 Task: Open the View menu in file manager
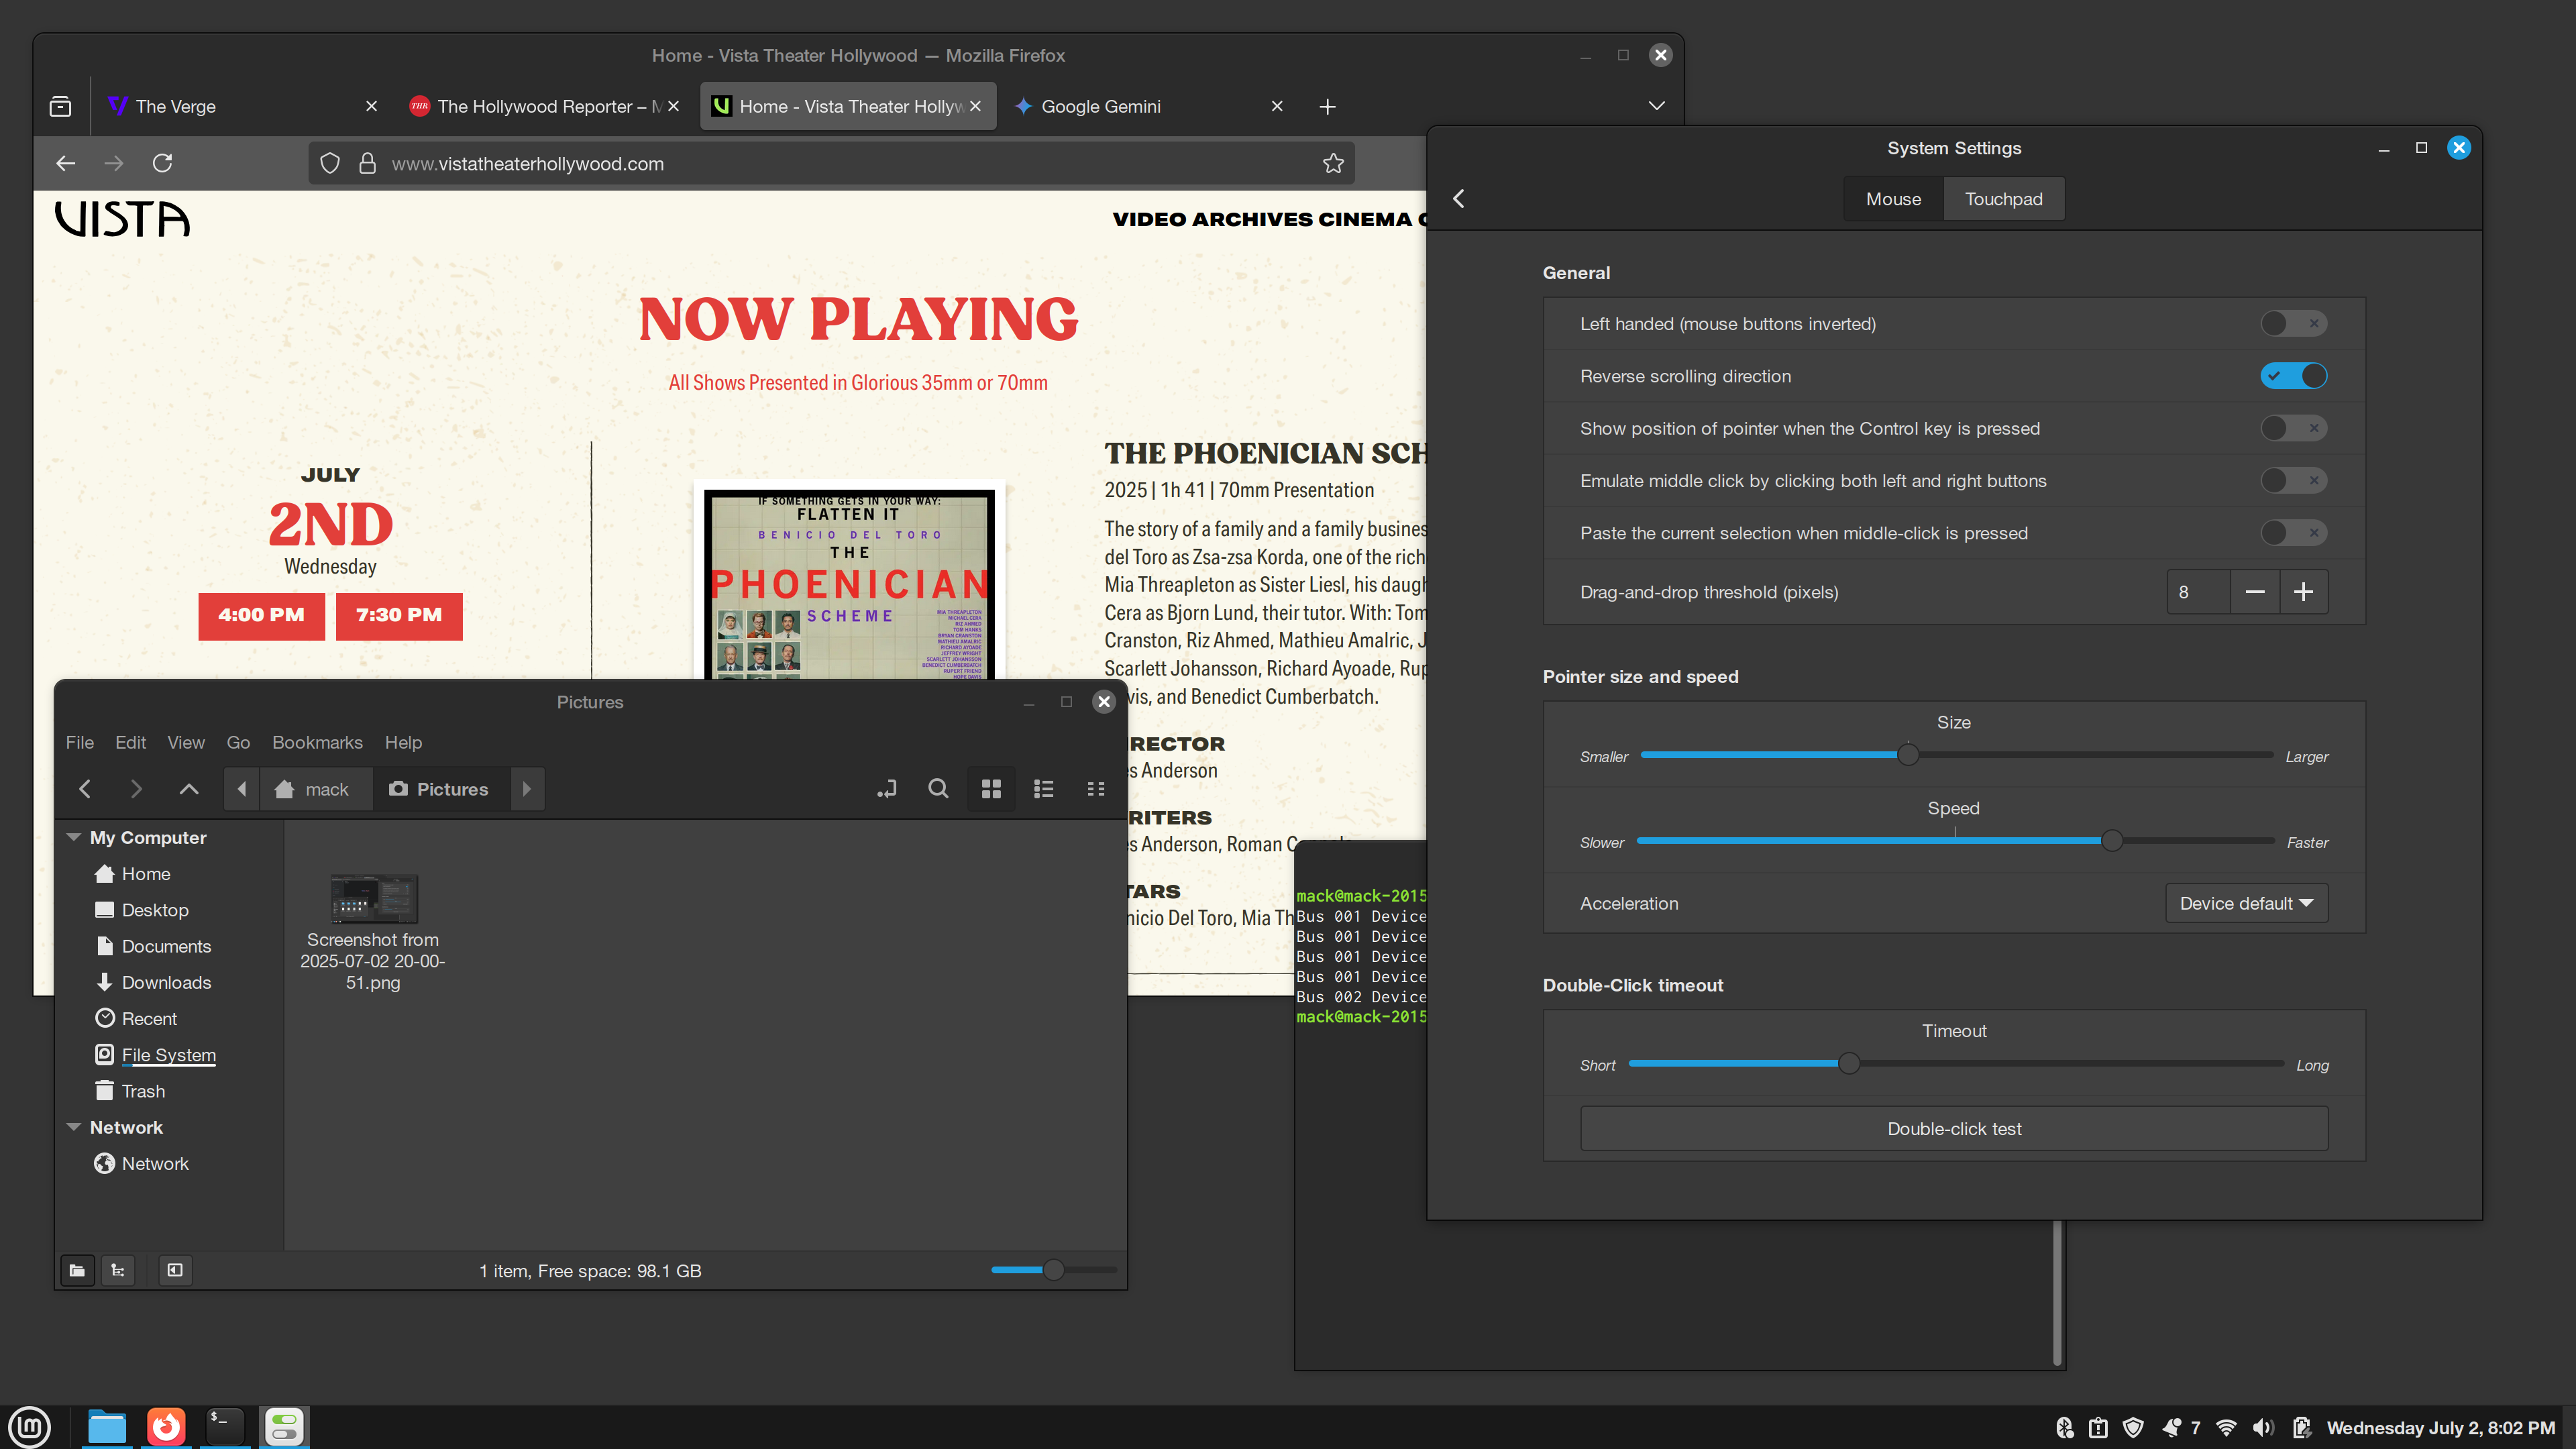coord(185,742)
